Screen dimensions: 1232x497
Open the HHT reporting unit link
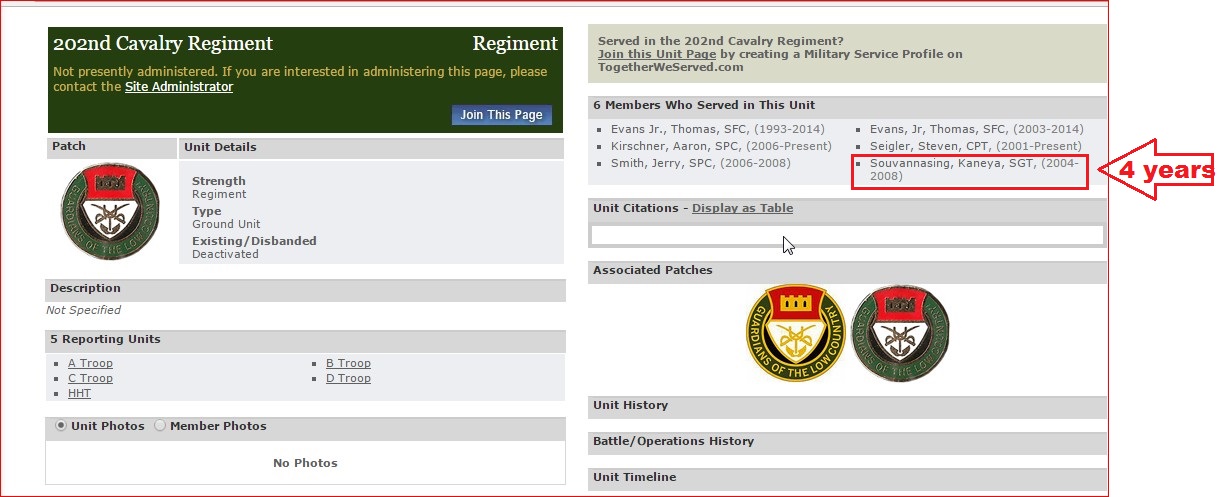click(79, 394)
